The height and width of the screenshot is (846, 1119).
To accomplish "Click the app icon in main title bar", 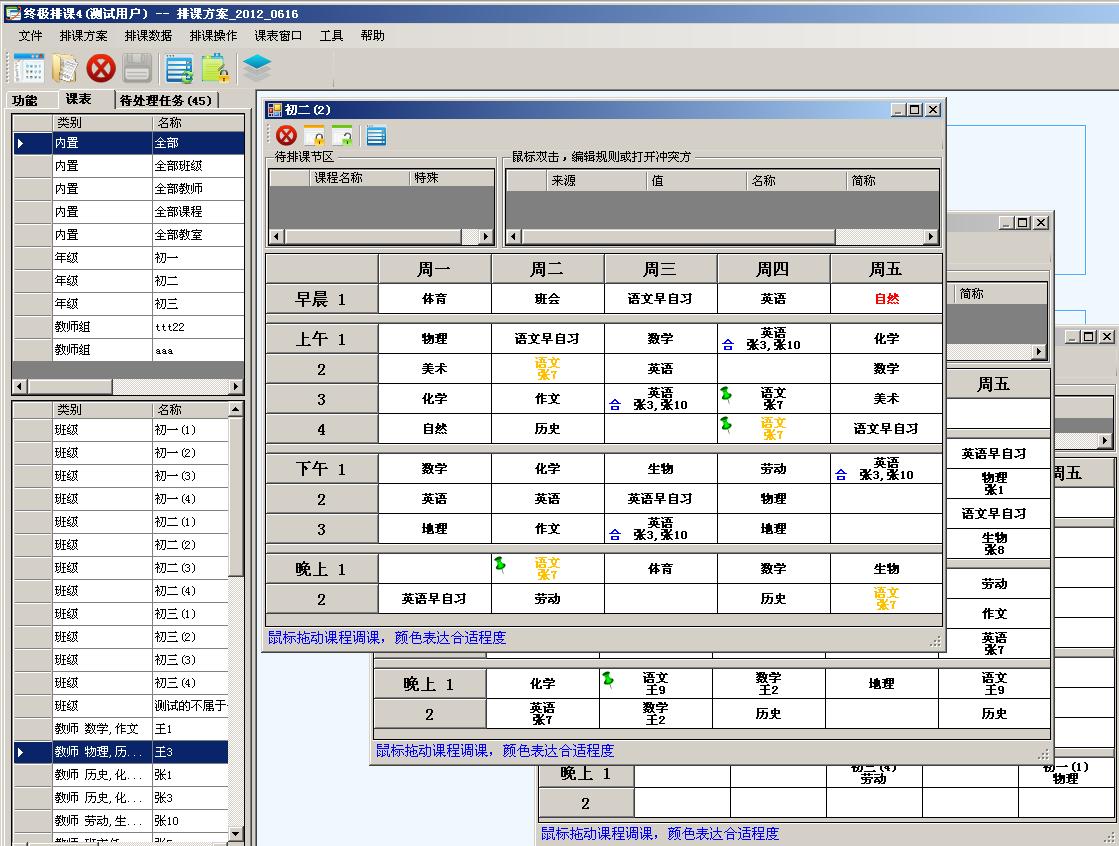I will (13, 13).
